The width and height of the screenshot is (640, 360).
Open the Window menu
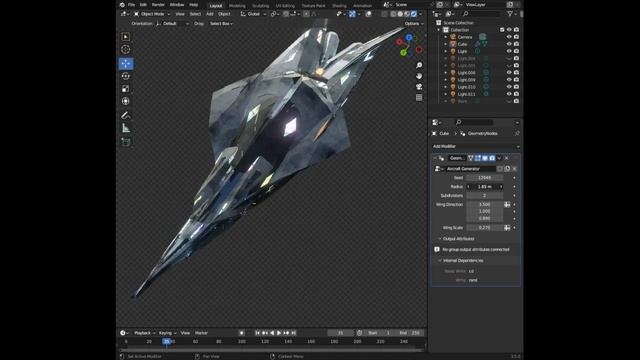tap(177, 5)
